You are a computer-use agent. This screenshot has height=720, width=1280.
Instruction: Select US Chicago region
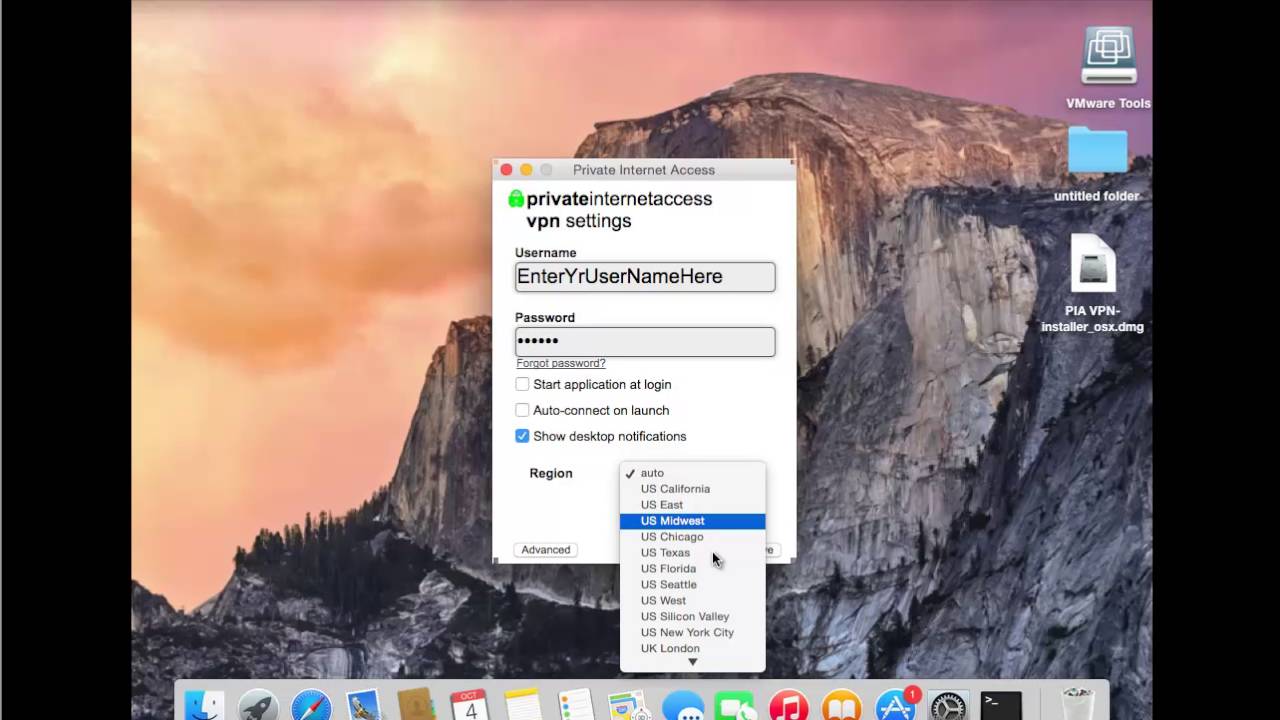coord(692,537)
